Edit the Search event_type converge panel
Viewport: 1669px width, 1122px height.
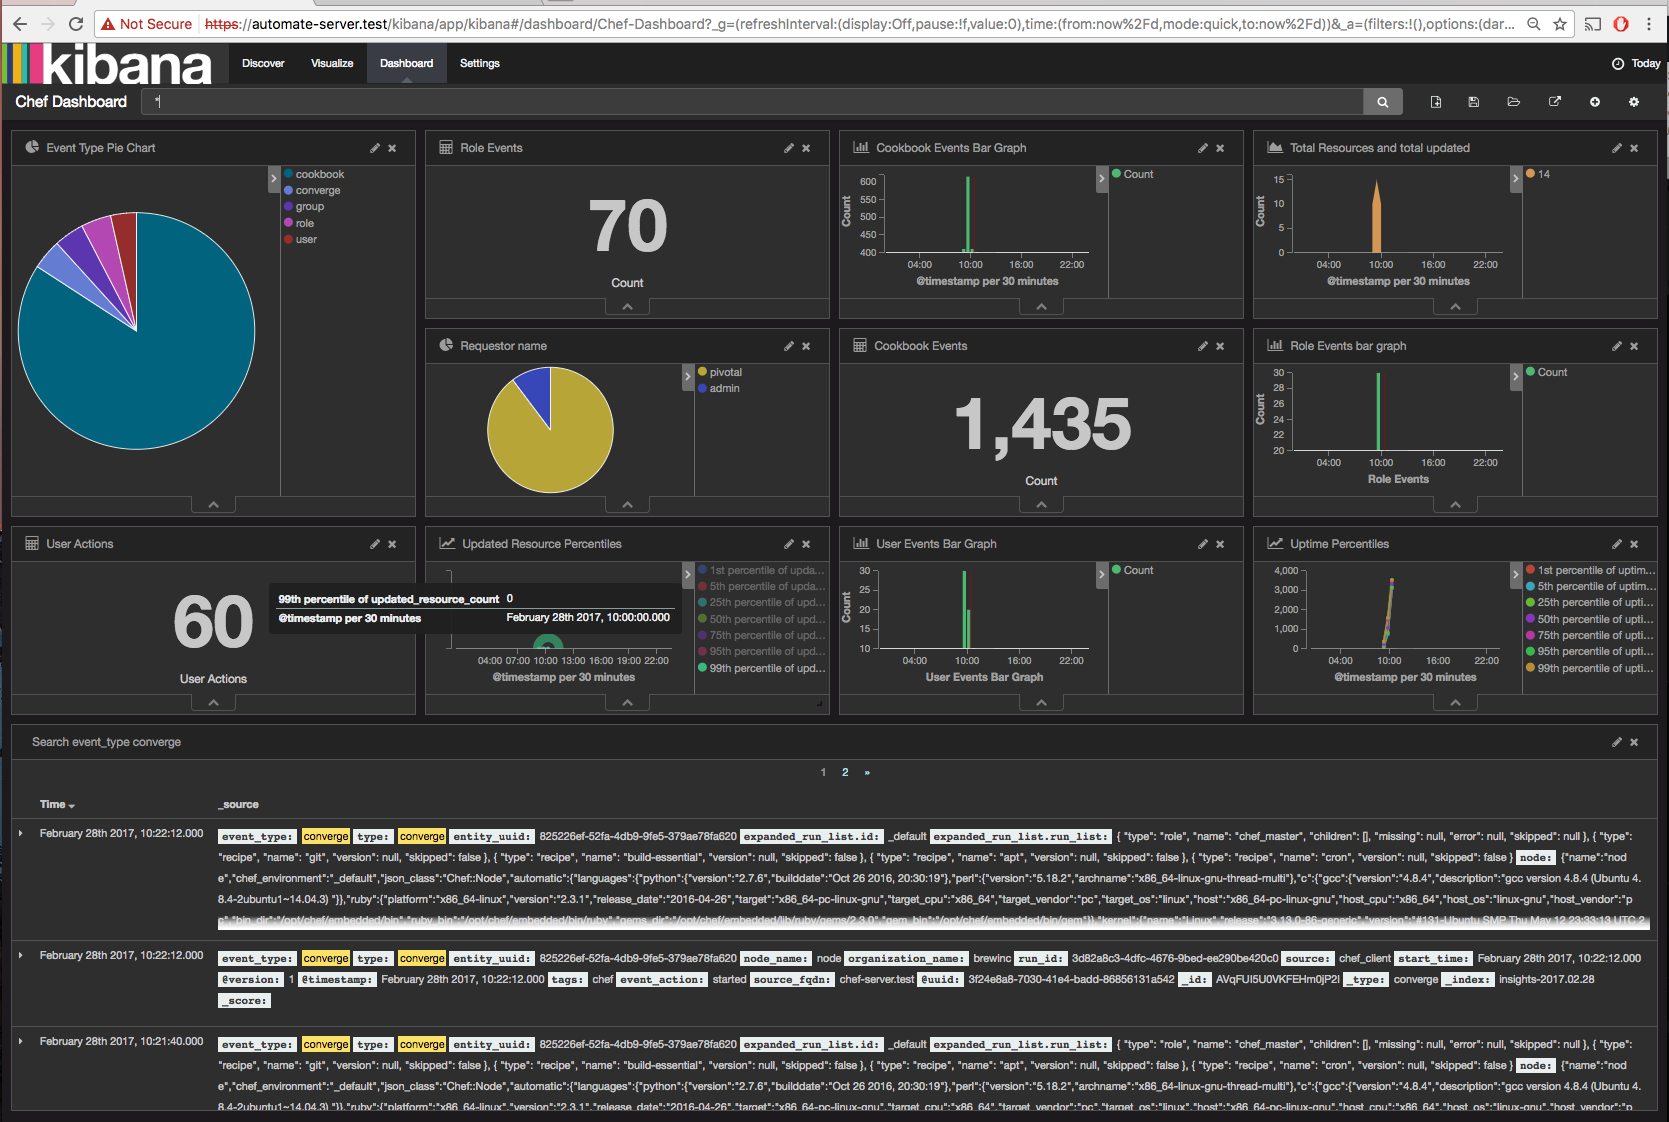tap(1617, 742)
